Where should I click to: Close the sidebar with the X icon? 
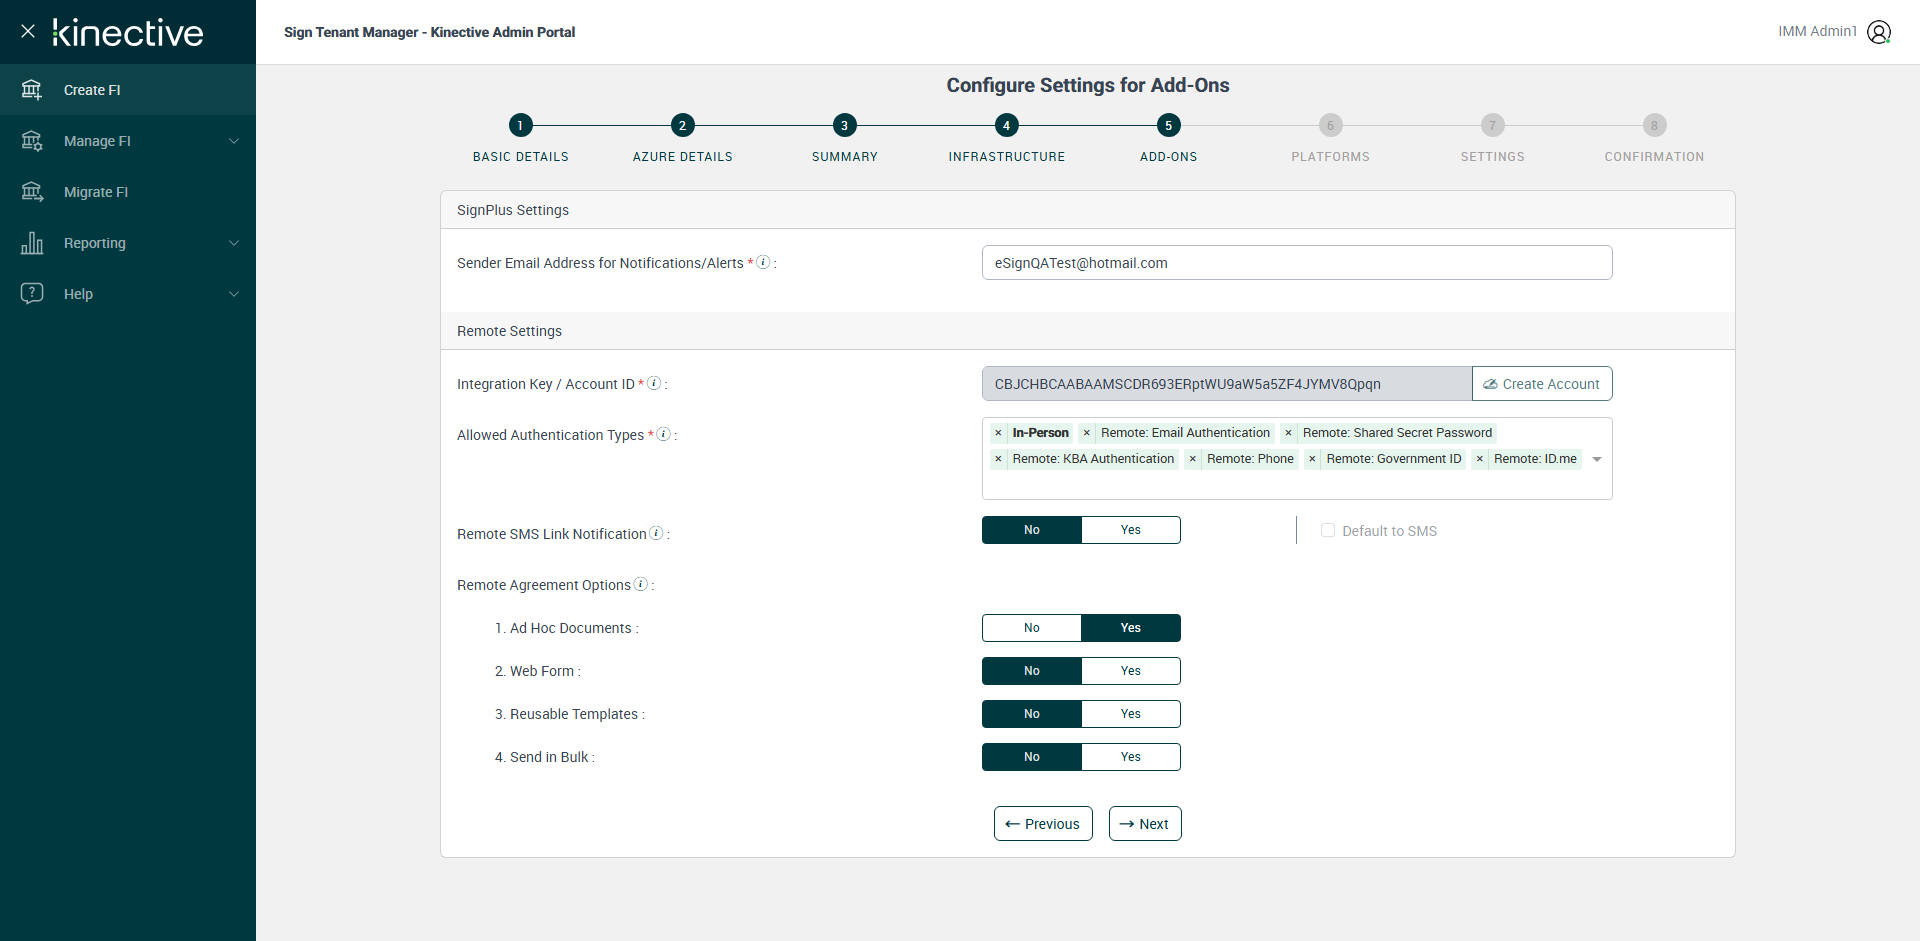coord(28,31)
